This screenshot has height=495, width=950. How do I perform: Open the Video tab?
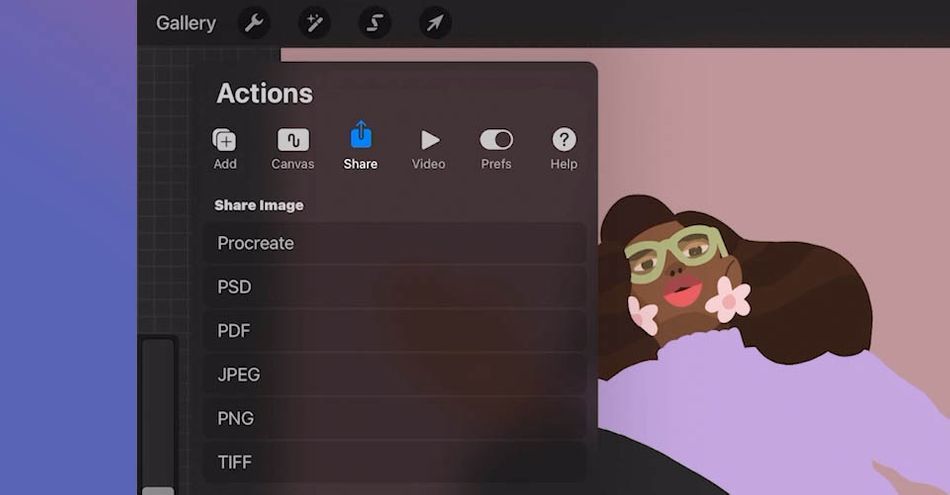point(428,149)
